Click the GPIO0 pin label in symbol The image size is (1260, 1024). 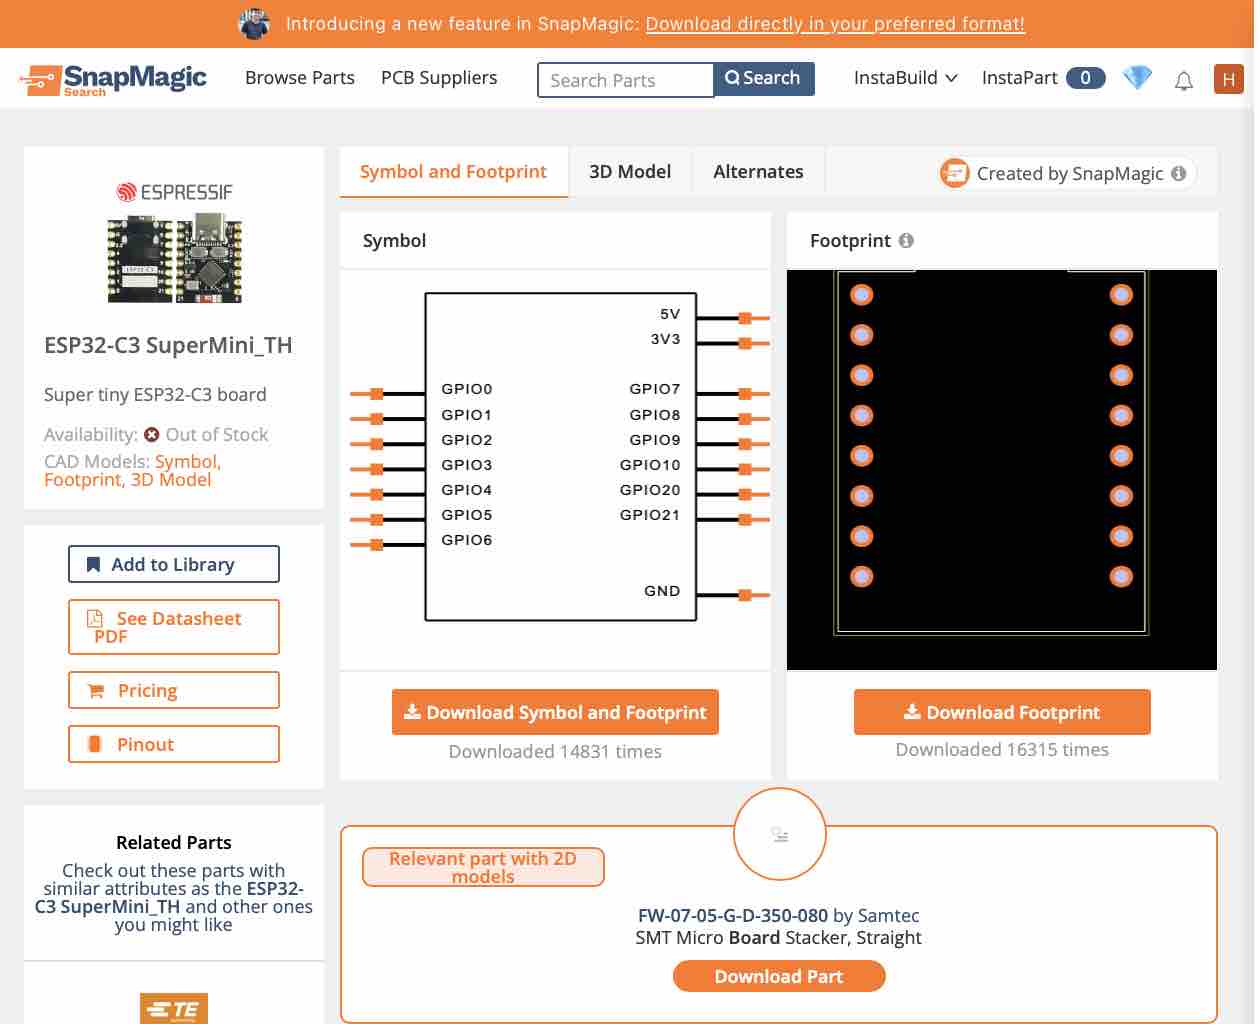coord(466,389)
